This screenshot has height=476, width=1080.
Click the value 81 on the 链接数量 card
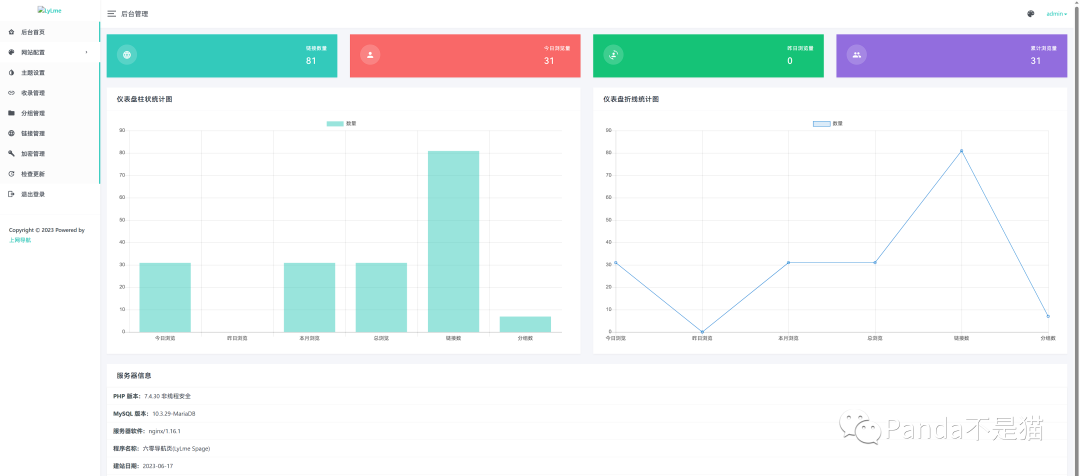(311, 61)
